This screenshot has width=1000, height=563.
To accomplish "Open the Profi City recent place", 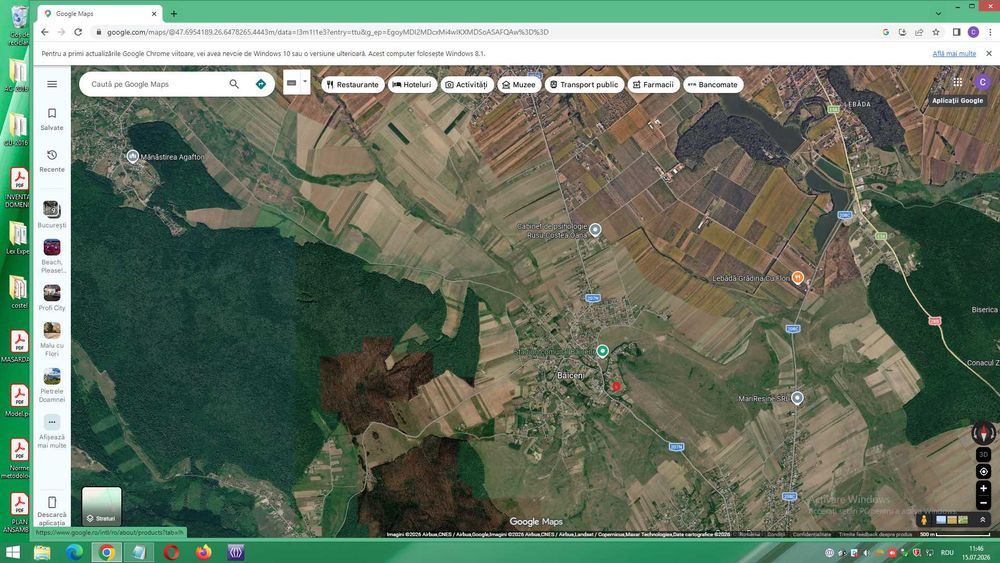I will pos(52,293).
